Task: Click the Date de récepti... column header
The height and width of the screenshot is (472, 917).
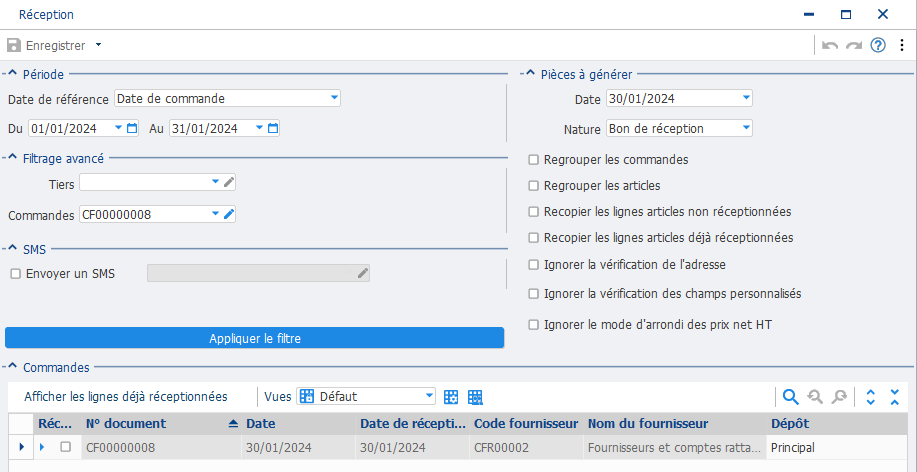Action: (412, 423)
